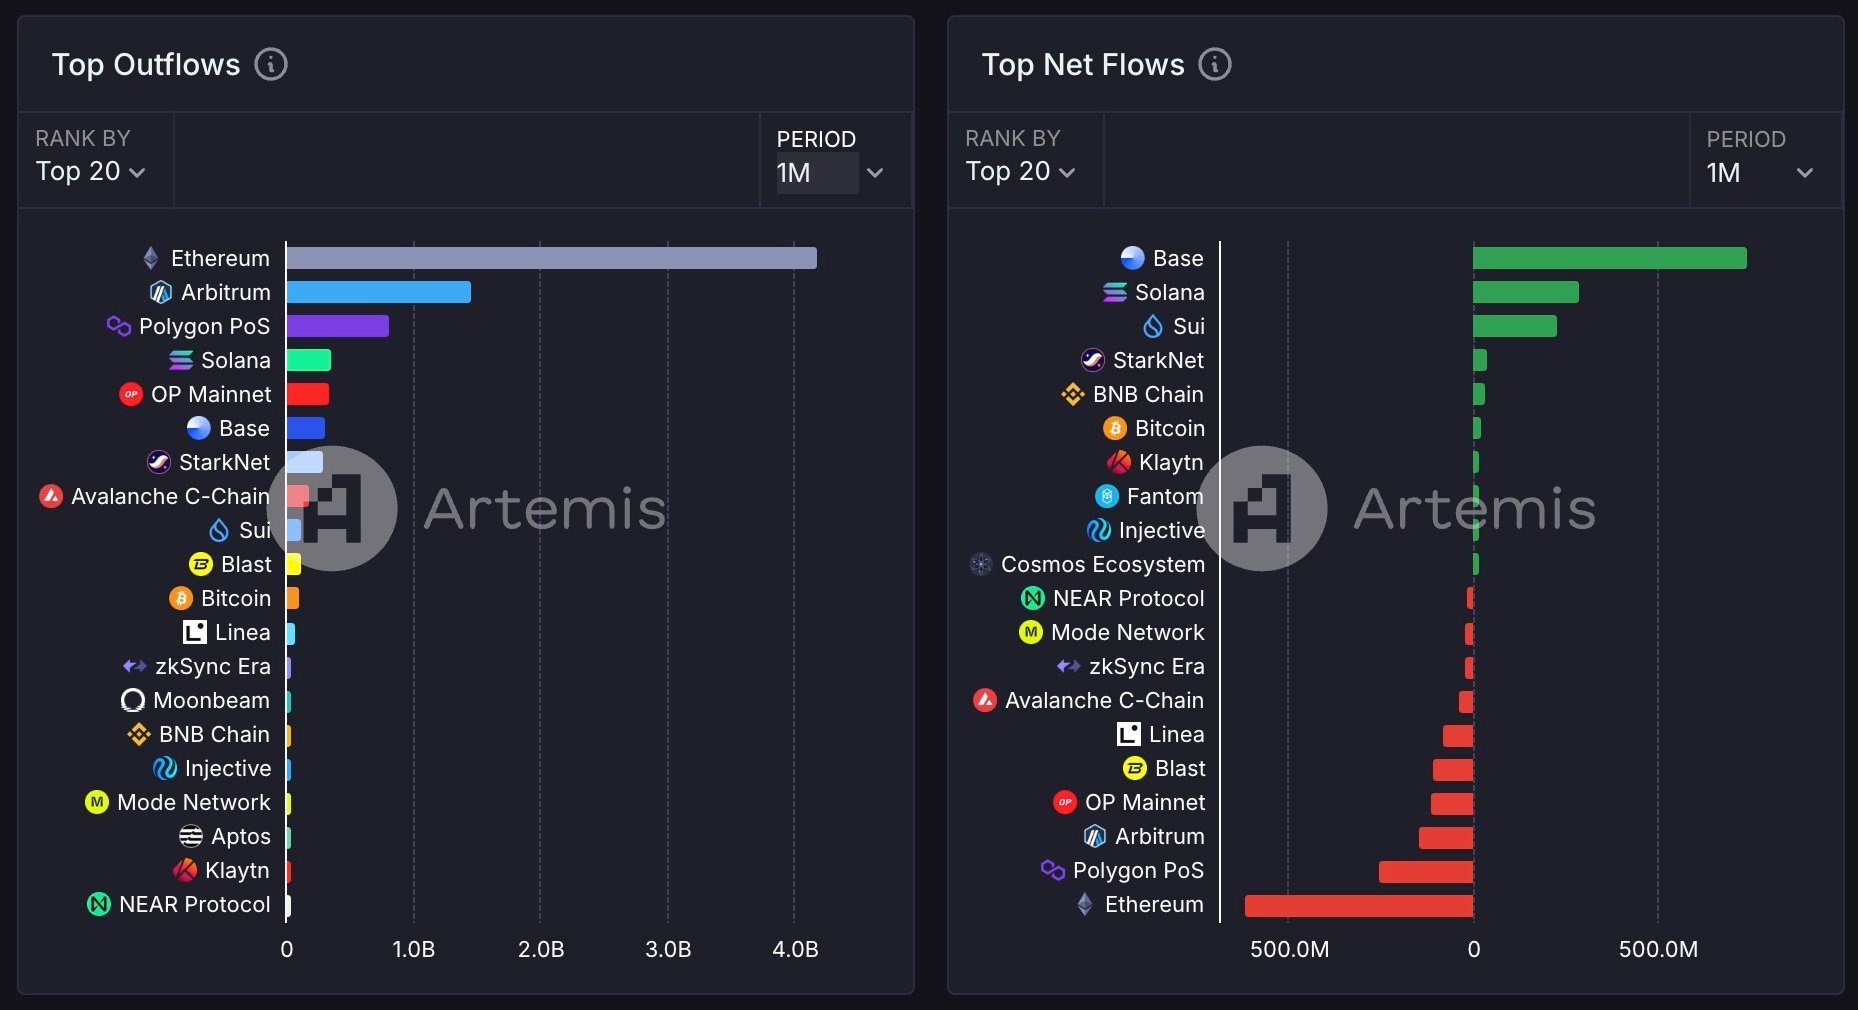Click the Polygon PoS red net flow bar
The height and width of the screenshot is (1010, 1858).
point(1426,872)
